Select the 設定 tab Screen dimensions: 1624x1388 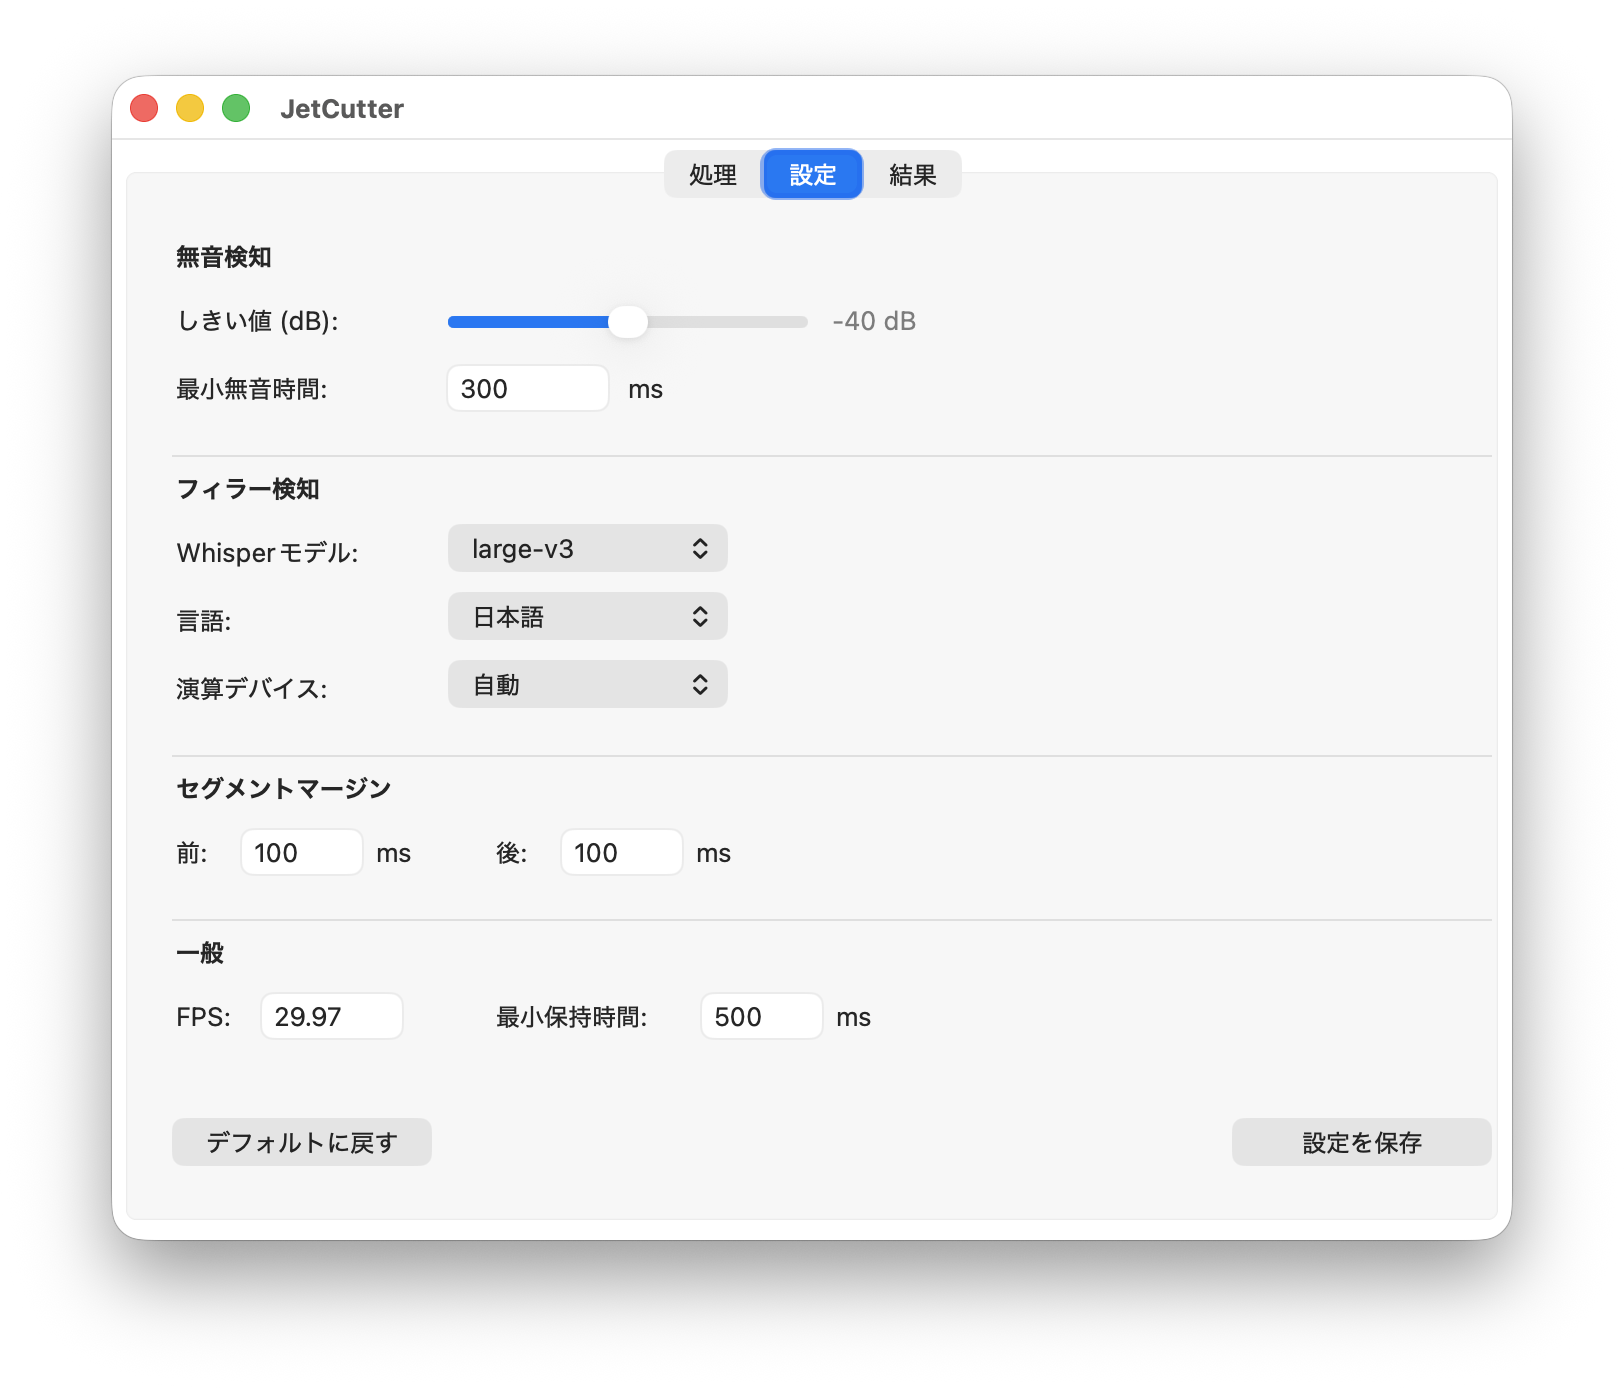812,175
